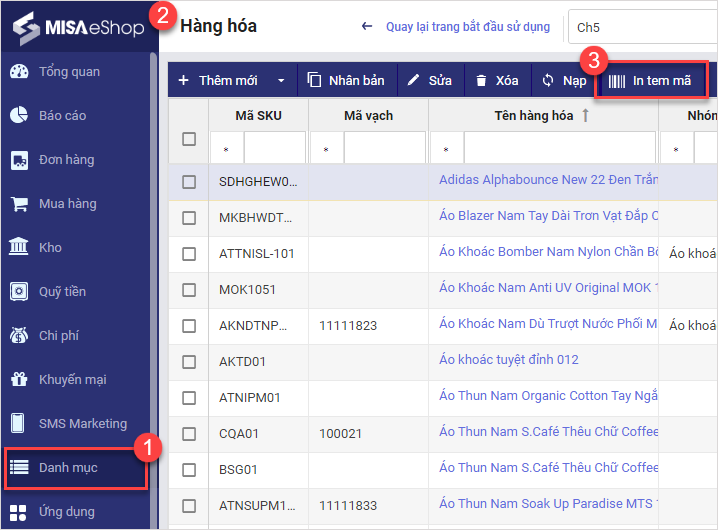Check the ATNSUPM1... row checkbox
Screen dimensions: 718x530
tap(189, 506)
